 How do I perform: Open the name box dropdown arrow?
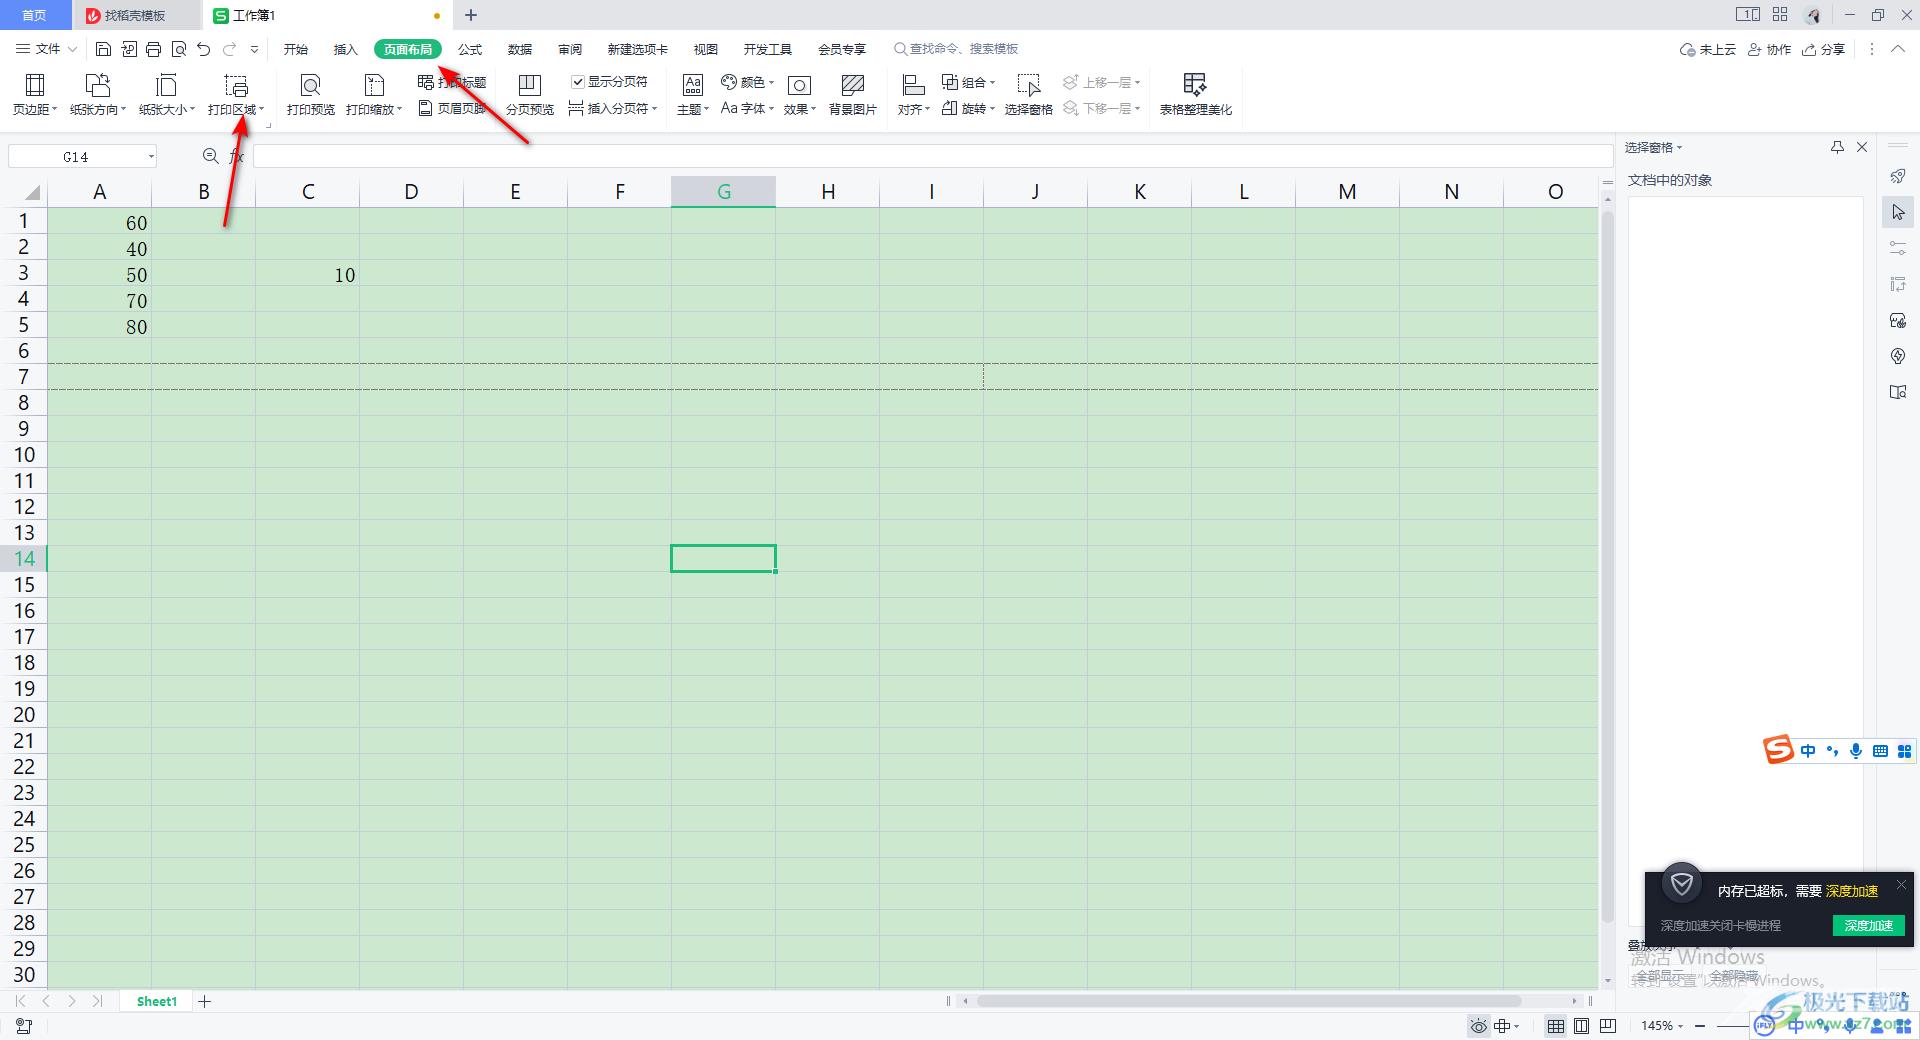coord(151,156)
